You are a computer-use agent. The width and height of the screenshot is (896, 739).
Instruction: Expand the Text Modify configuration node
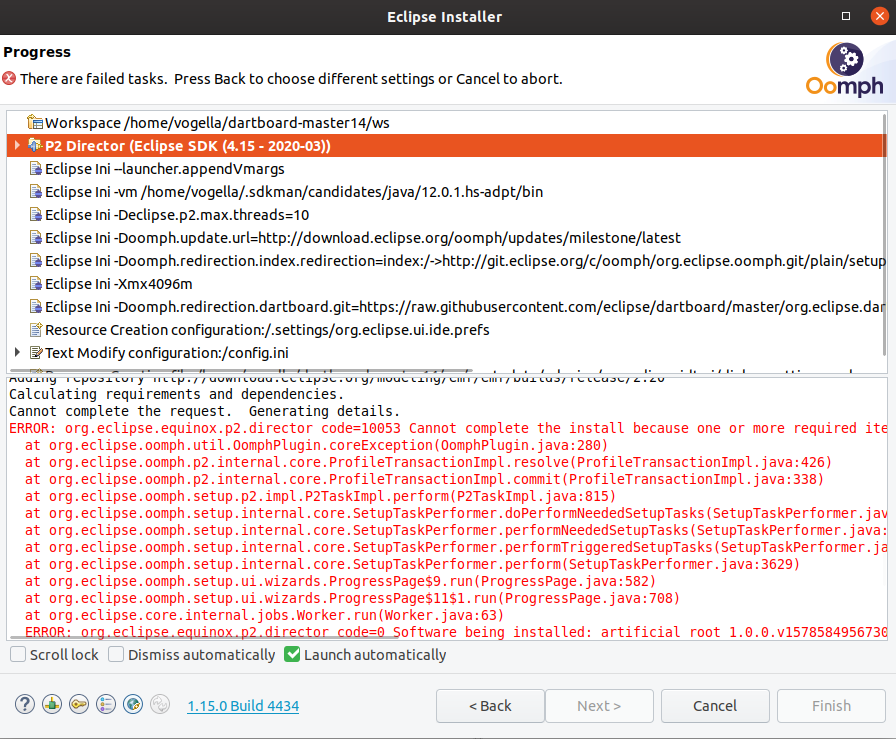pos(17,352)
